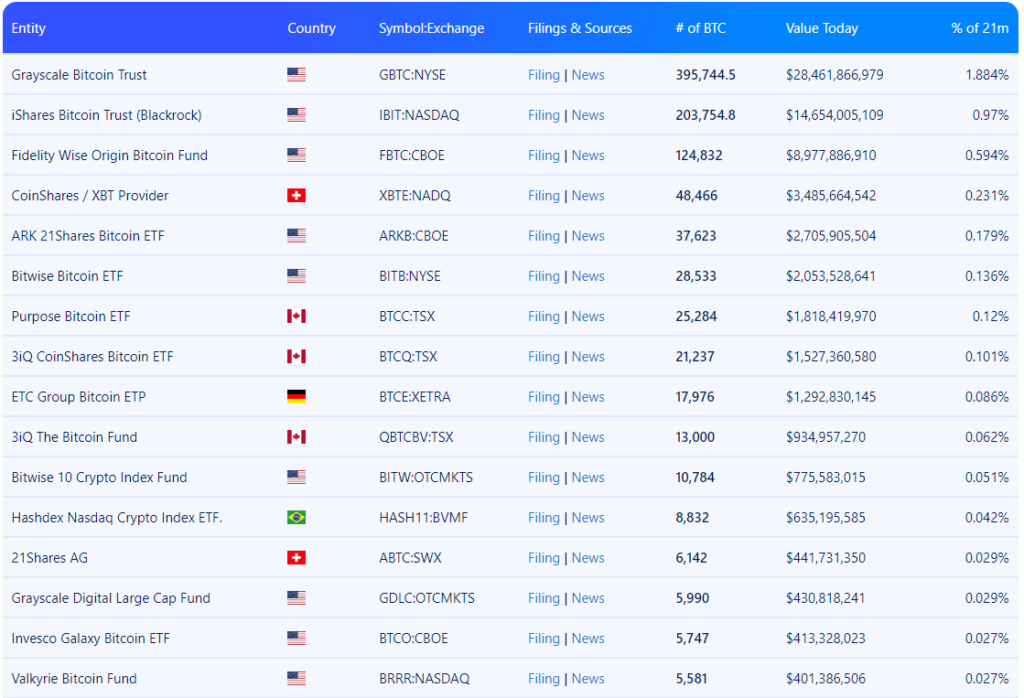Open Filing link for Fidelity Wise Origin Fund
Screen dimensions: 1024x698
tap(544, 156)
